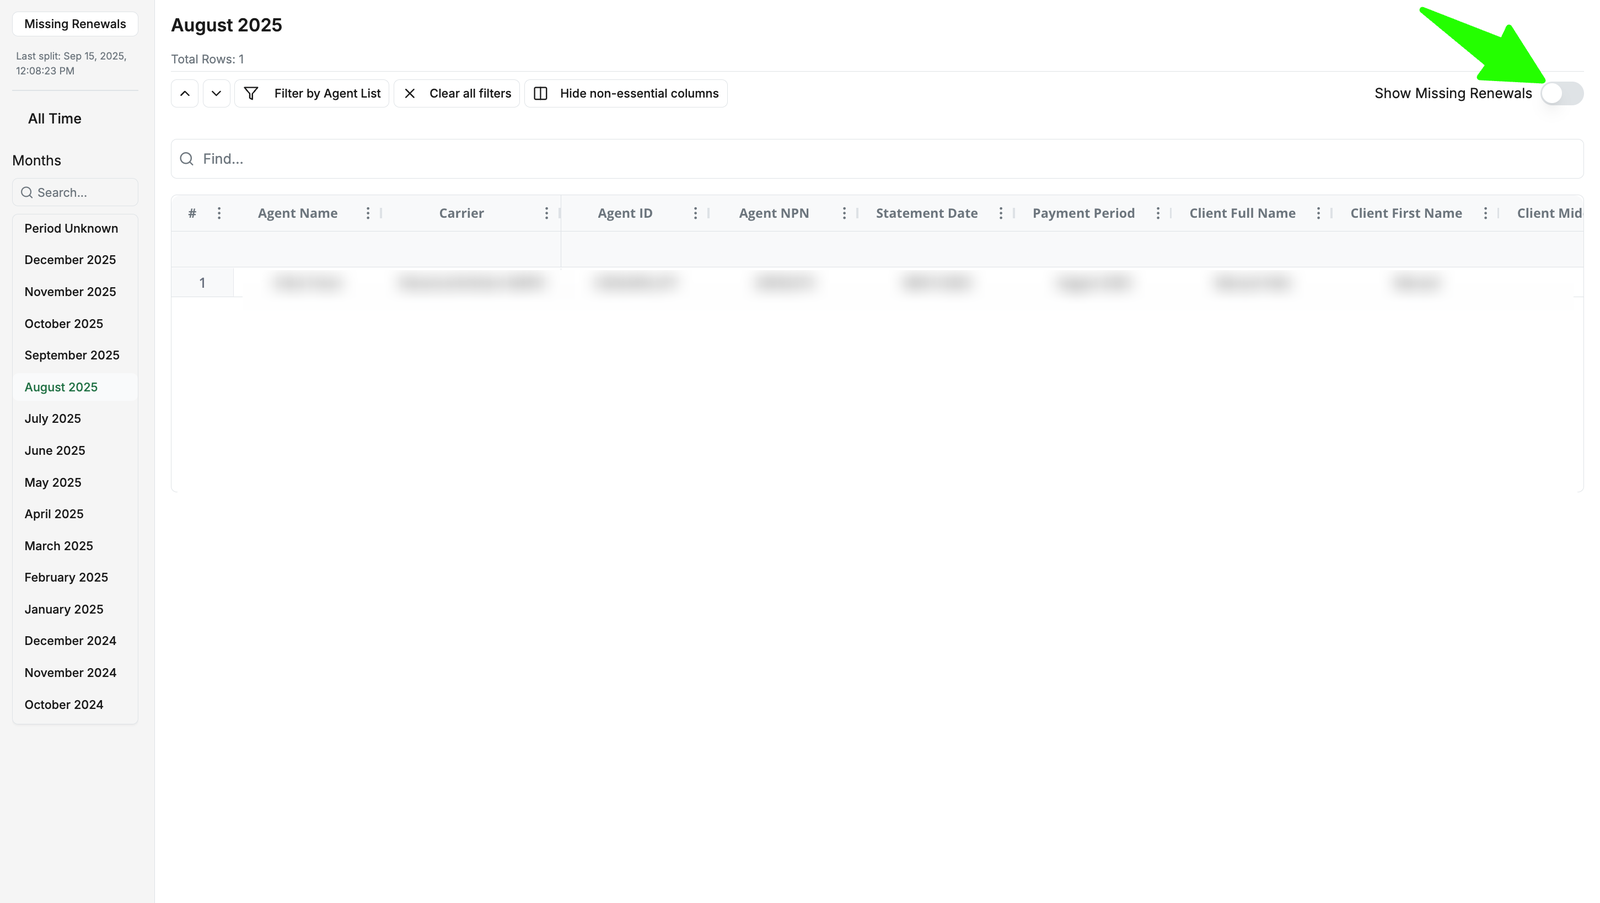Screen dimensions: 1600x903
Task: Select May 2025 month
Action: 75,482
